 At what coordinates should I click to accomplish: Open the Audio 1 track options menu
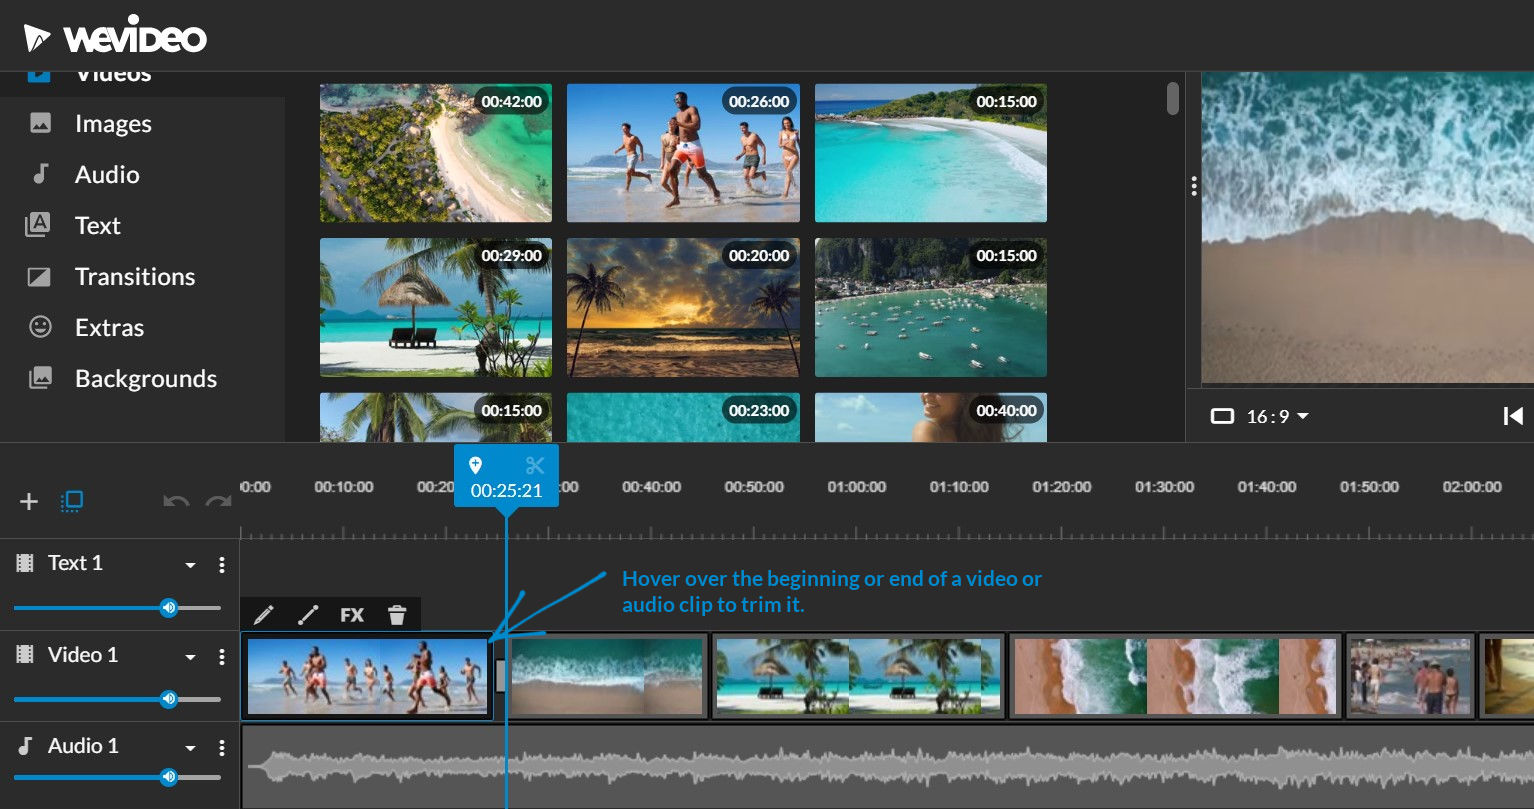pos(222,748)
